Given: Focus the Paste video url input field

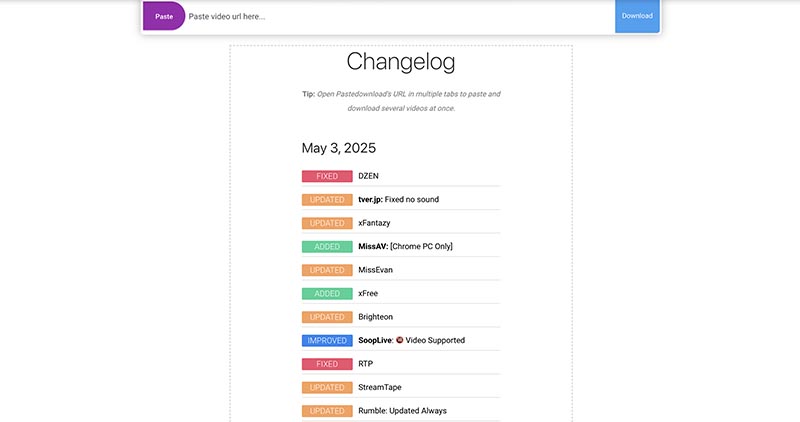Looking at the screenshot, I should (x=400, y=16).
